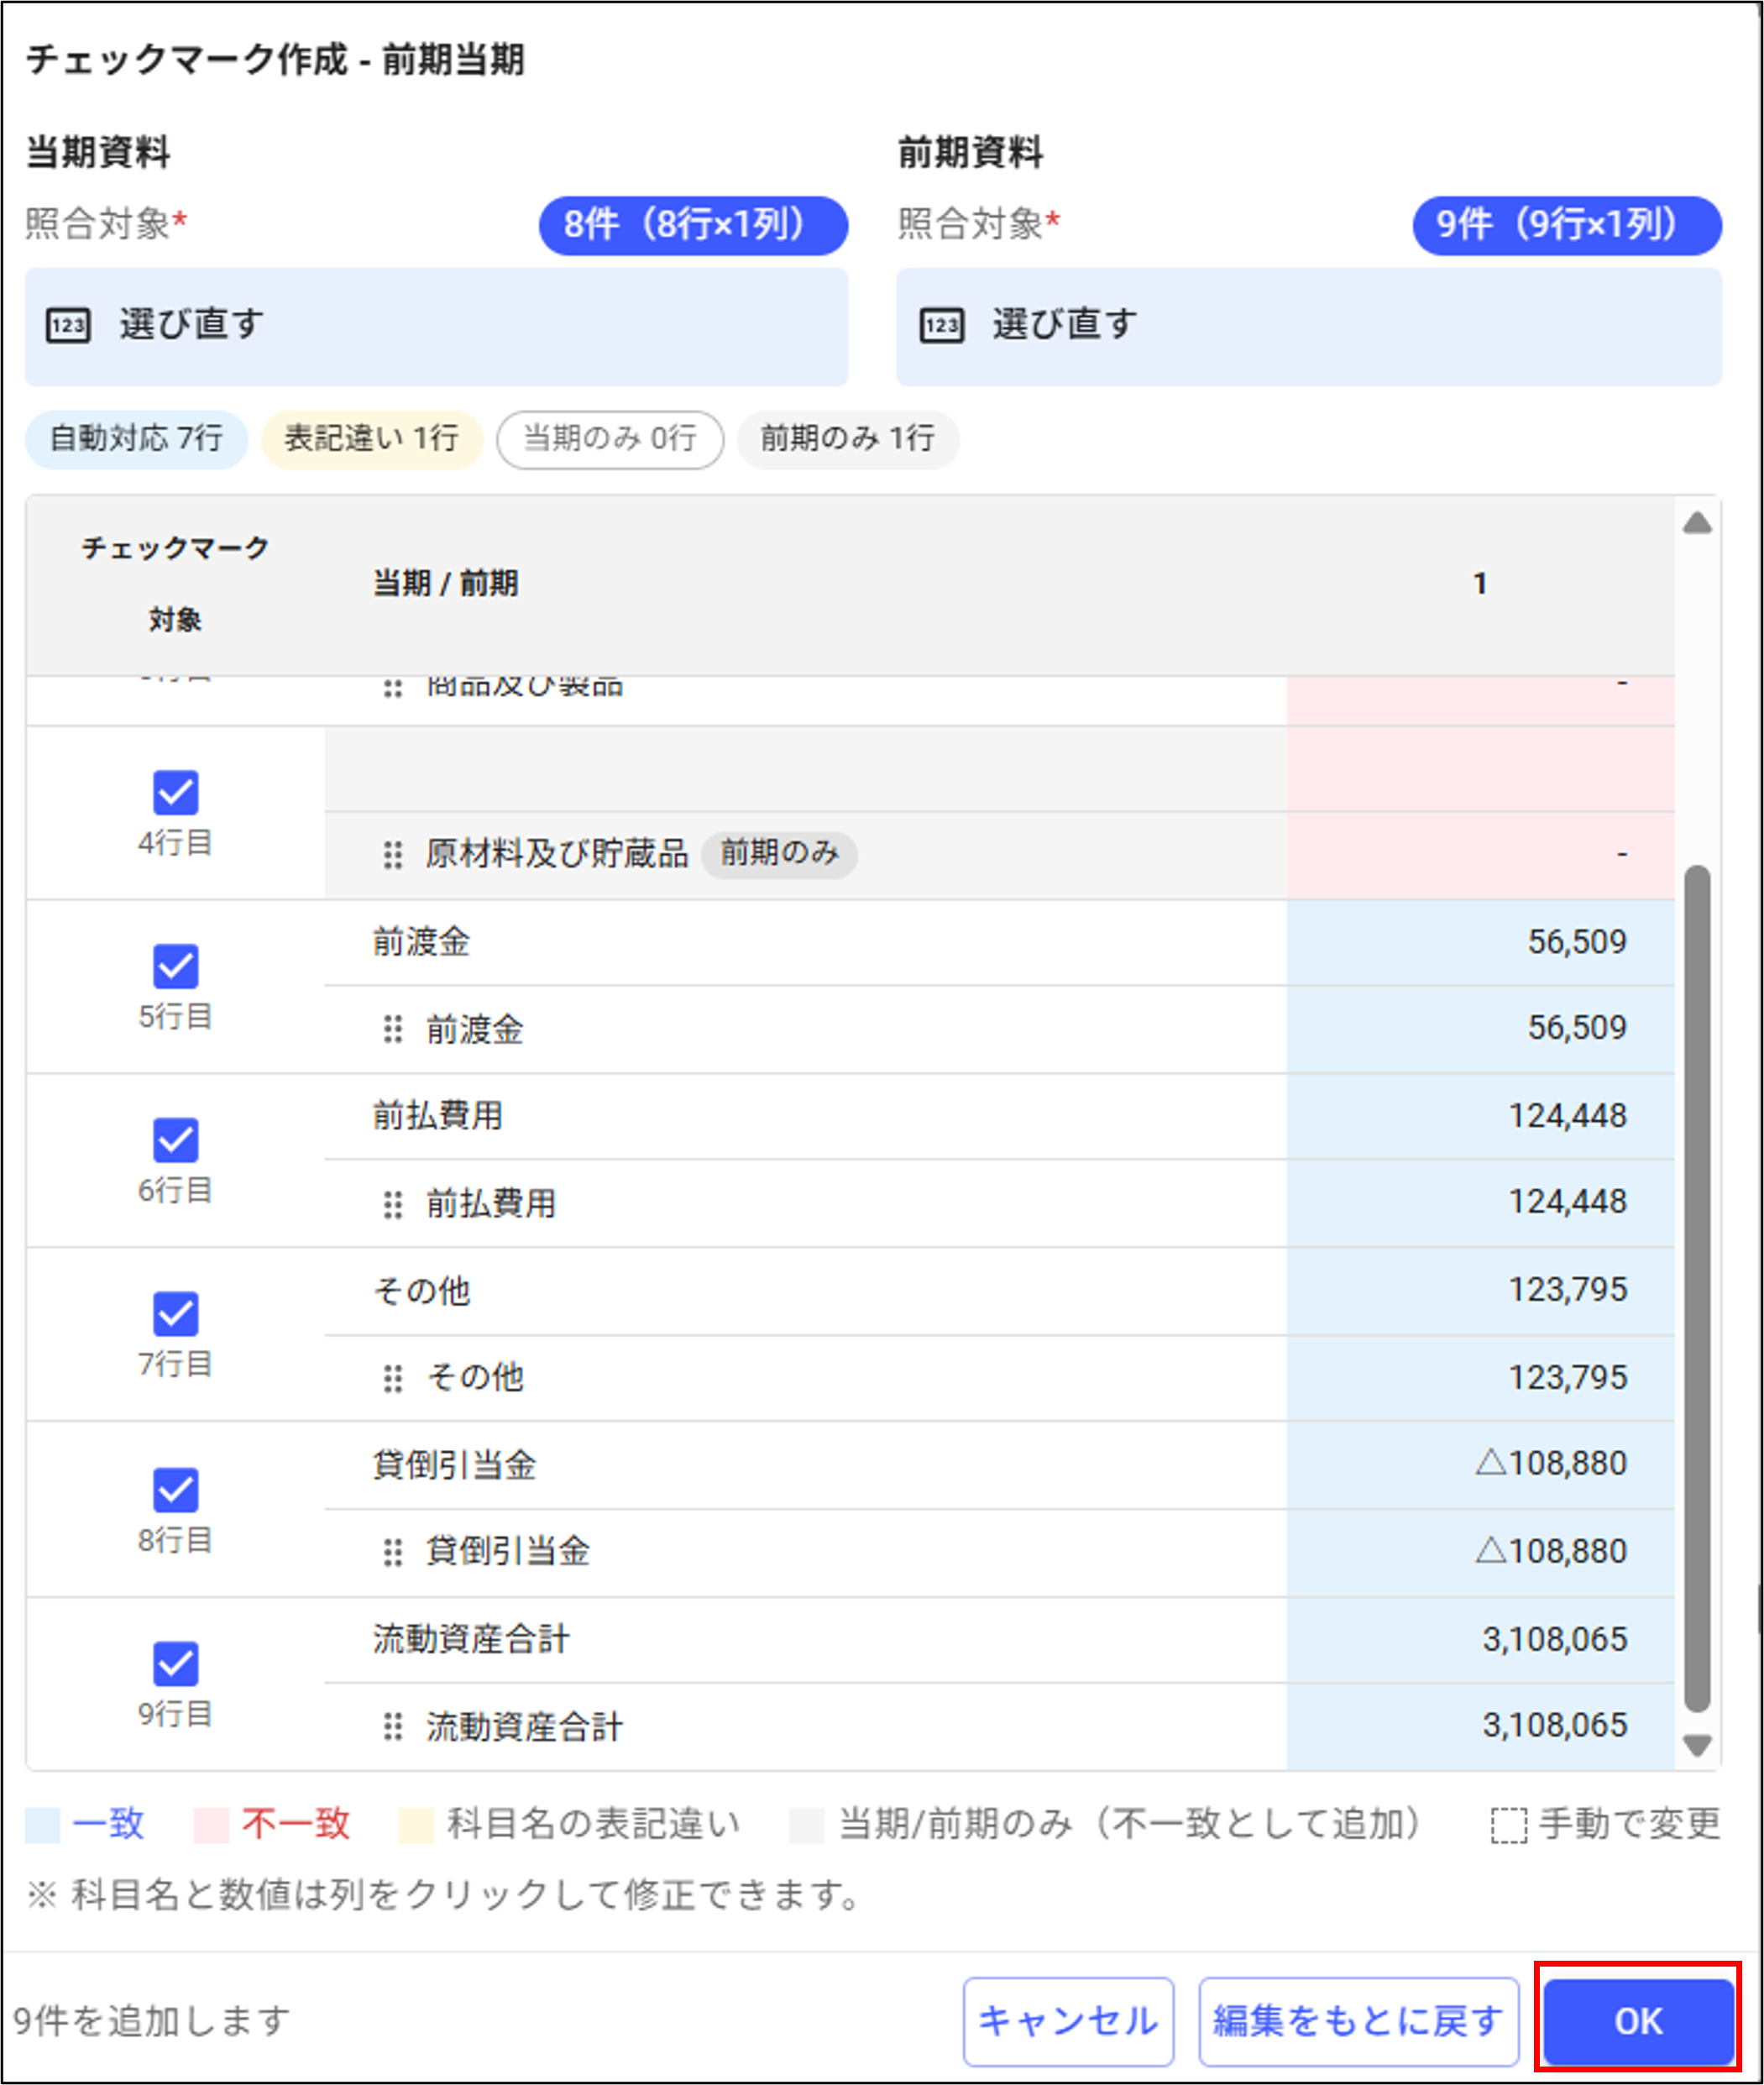
Task: Uncheck the 5行目 checkbox
Action: click(175, 966)
